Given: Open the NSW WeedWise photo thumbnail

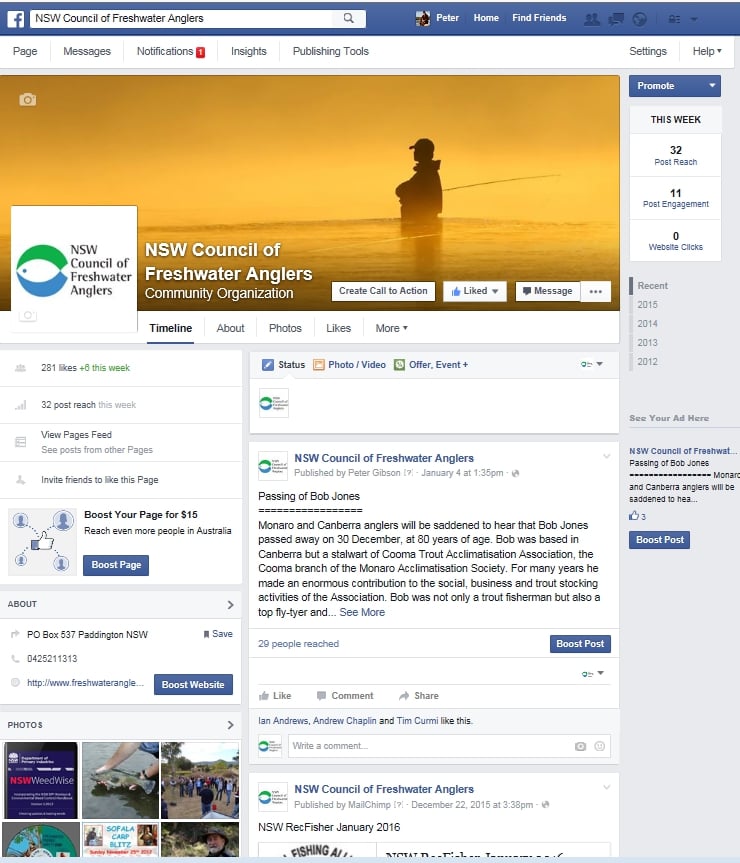Looking at the screenshot, I should coord(41,780).
